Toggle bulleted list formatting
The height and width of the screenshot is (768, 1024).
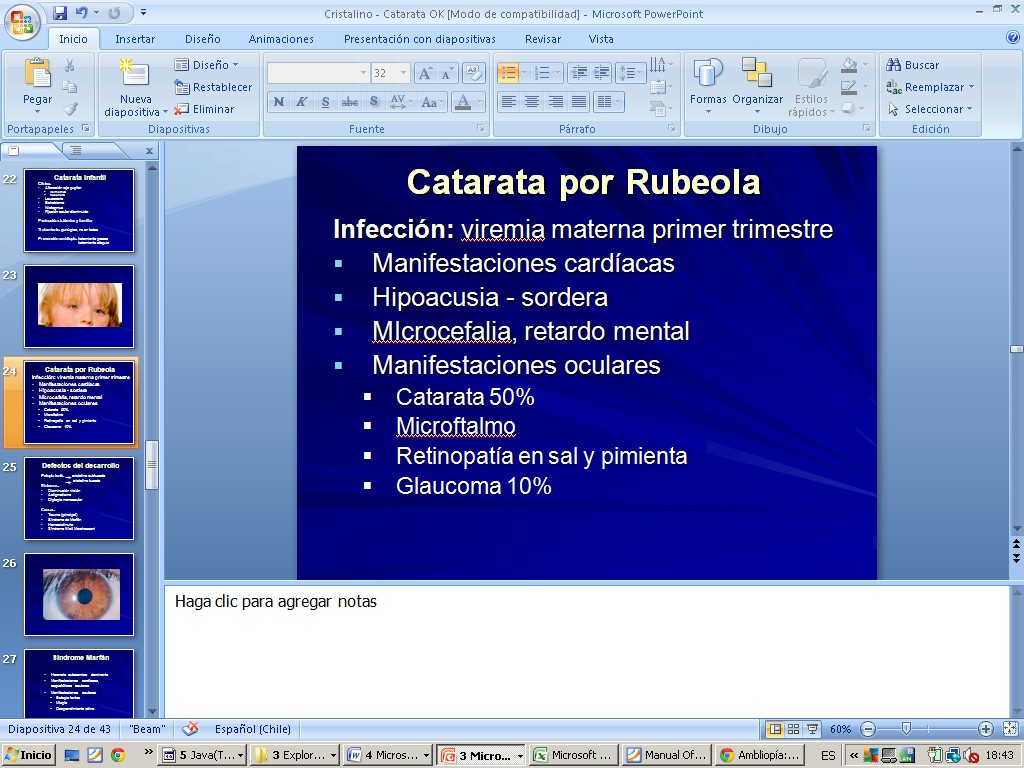point(508,73)
